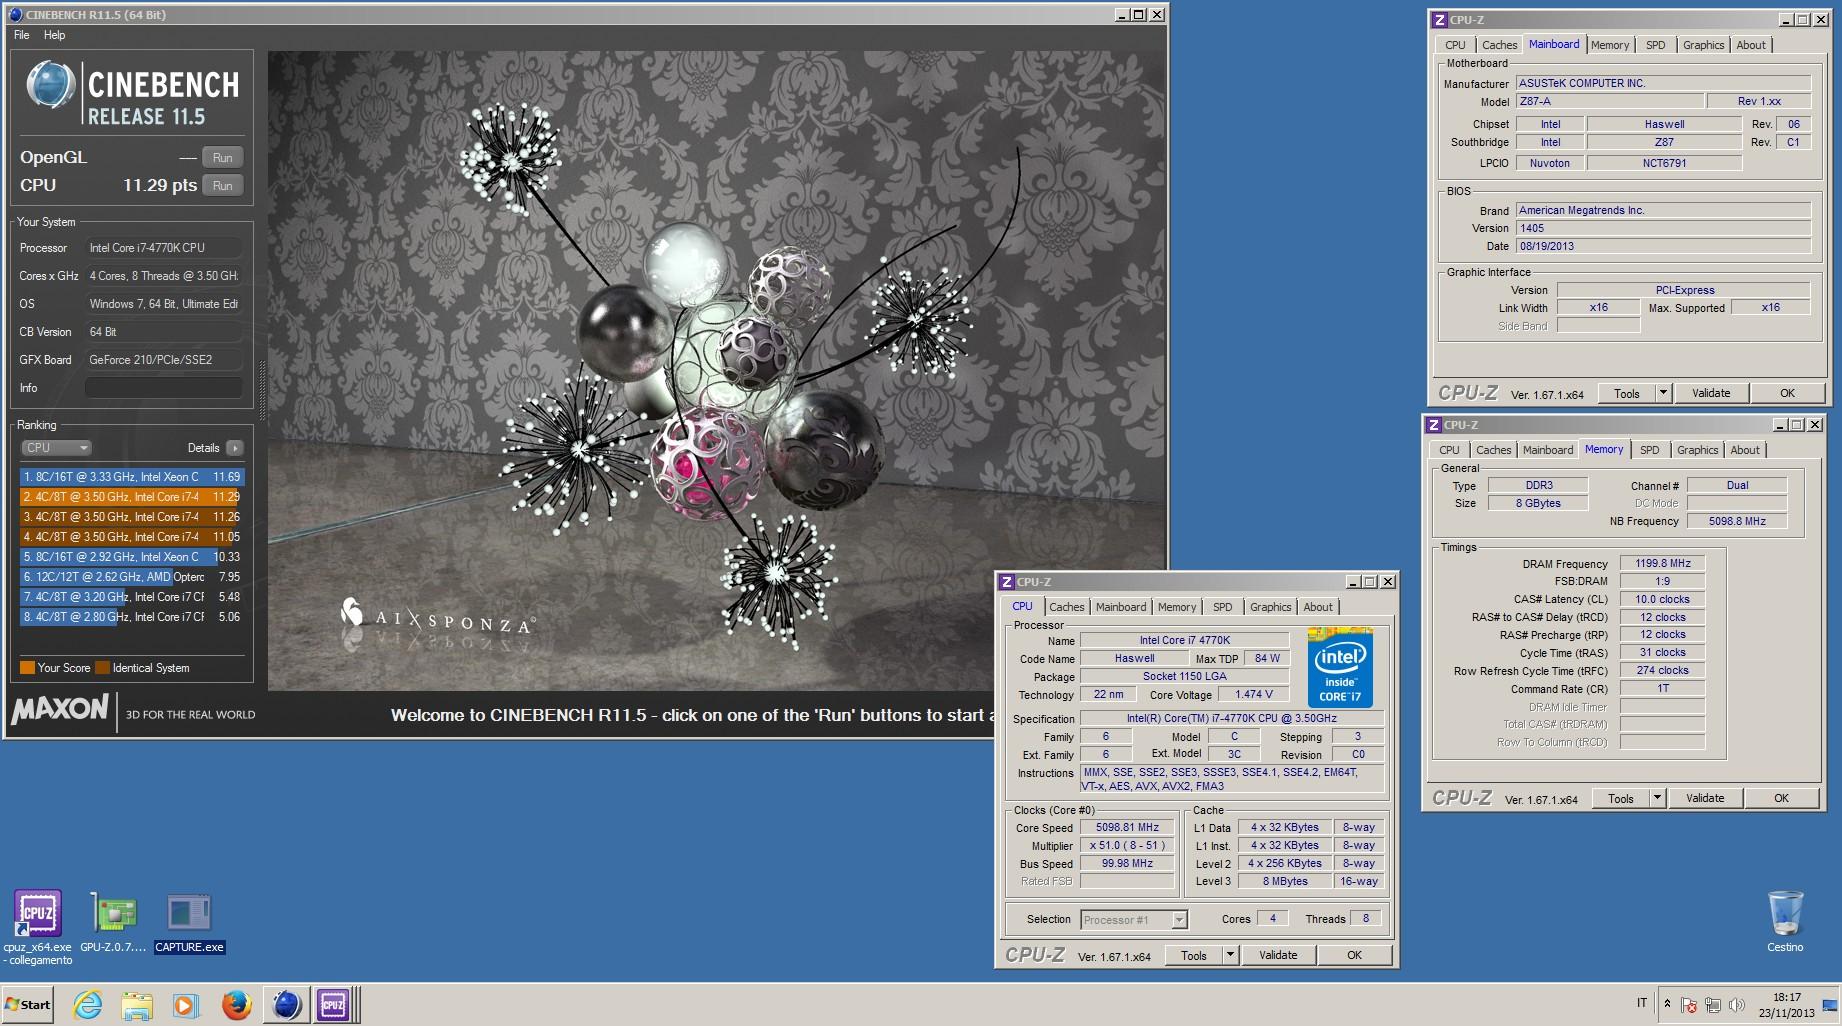The image size is (1842, 1026).
Task: Click OK in Memory CPU-Z window
Action: pyautogui.click(x=1781, y=798)
